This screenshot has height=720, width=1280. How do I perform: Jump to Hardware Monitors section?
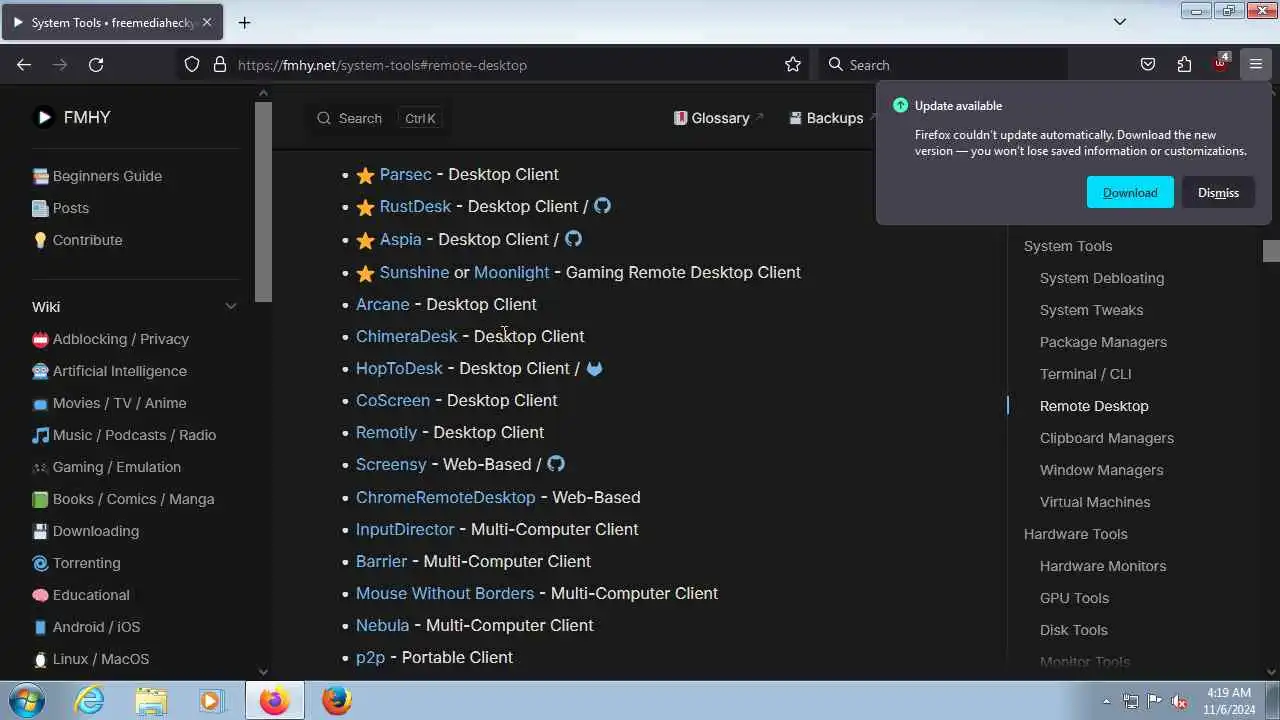click(1102, 566)
